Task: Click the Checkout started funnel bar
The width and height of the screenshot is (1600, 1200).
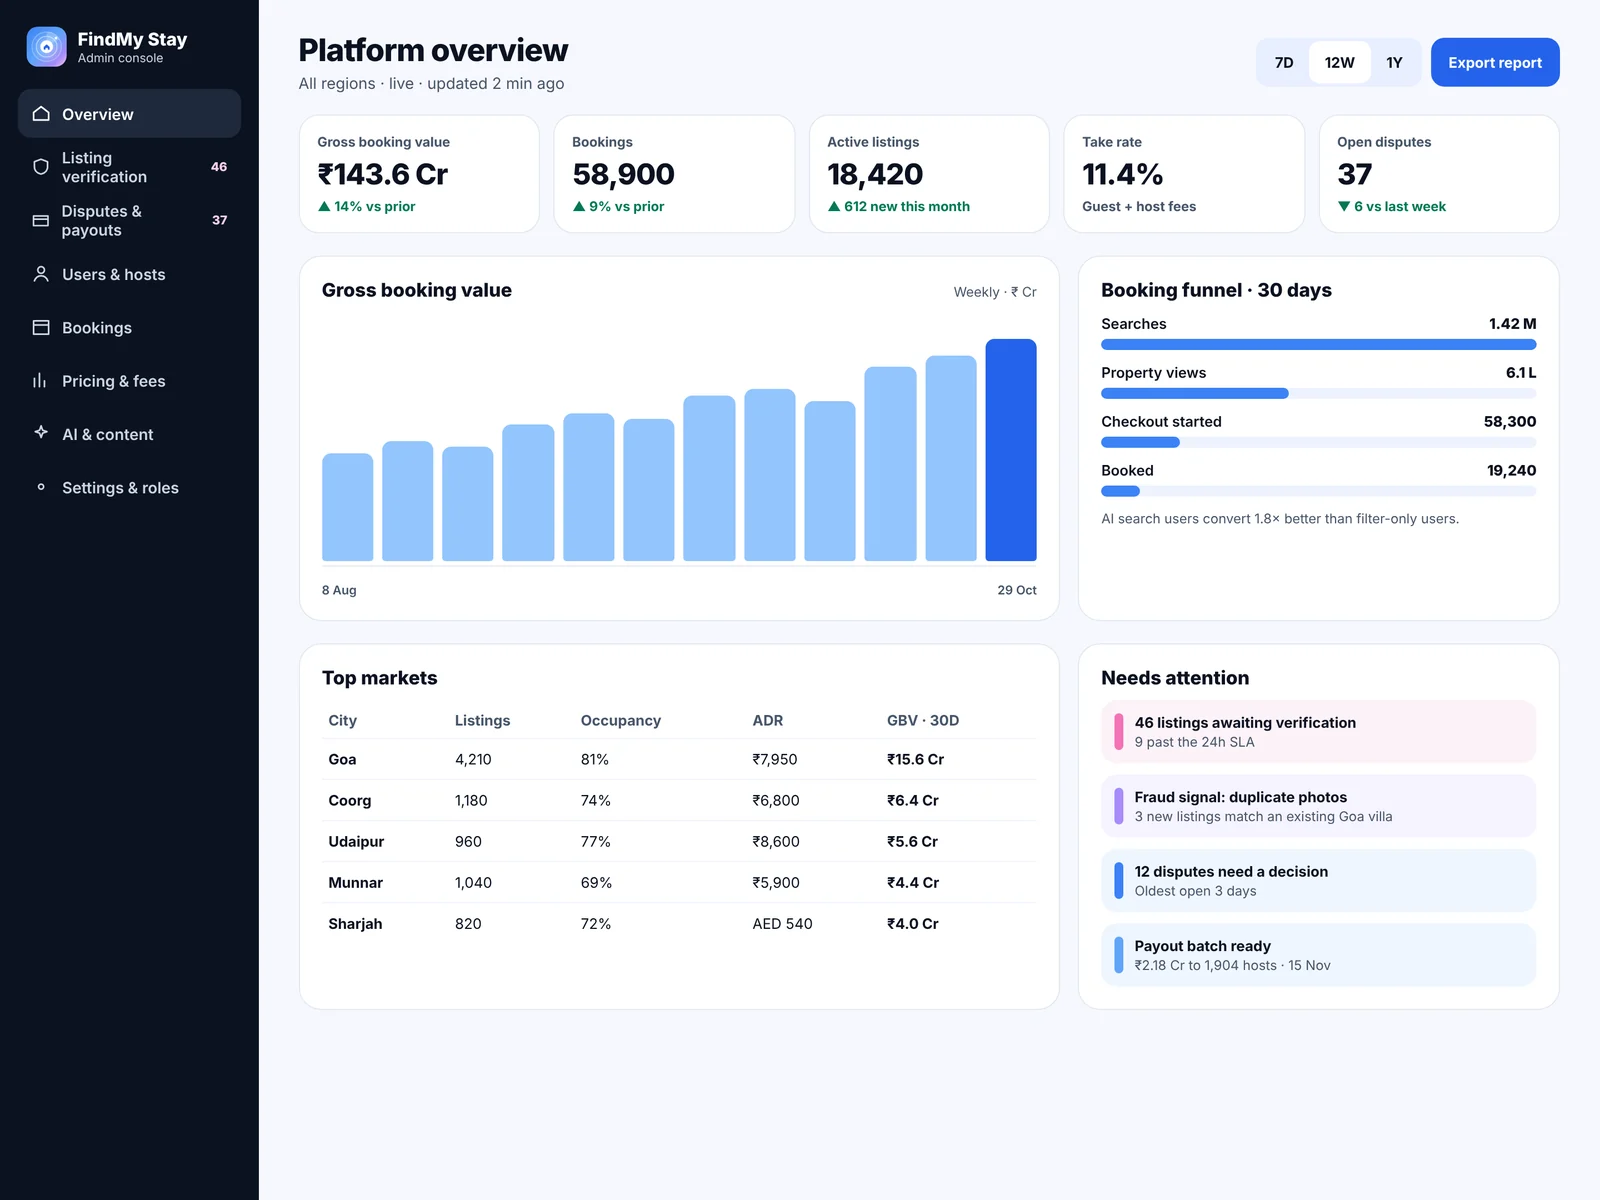Action: click(x=1318, y=442)
